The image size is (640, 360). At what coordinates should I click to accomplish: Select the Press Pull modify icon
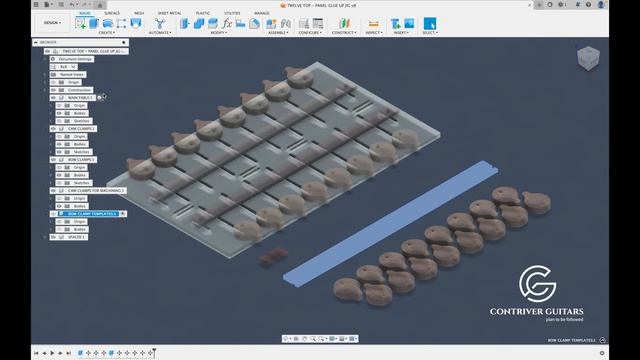[185, 23]
